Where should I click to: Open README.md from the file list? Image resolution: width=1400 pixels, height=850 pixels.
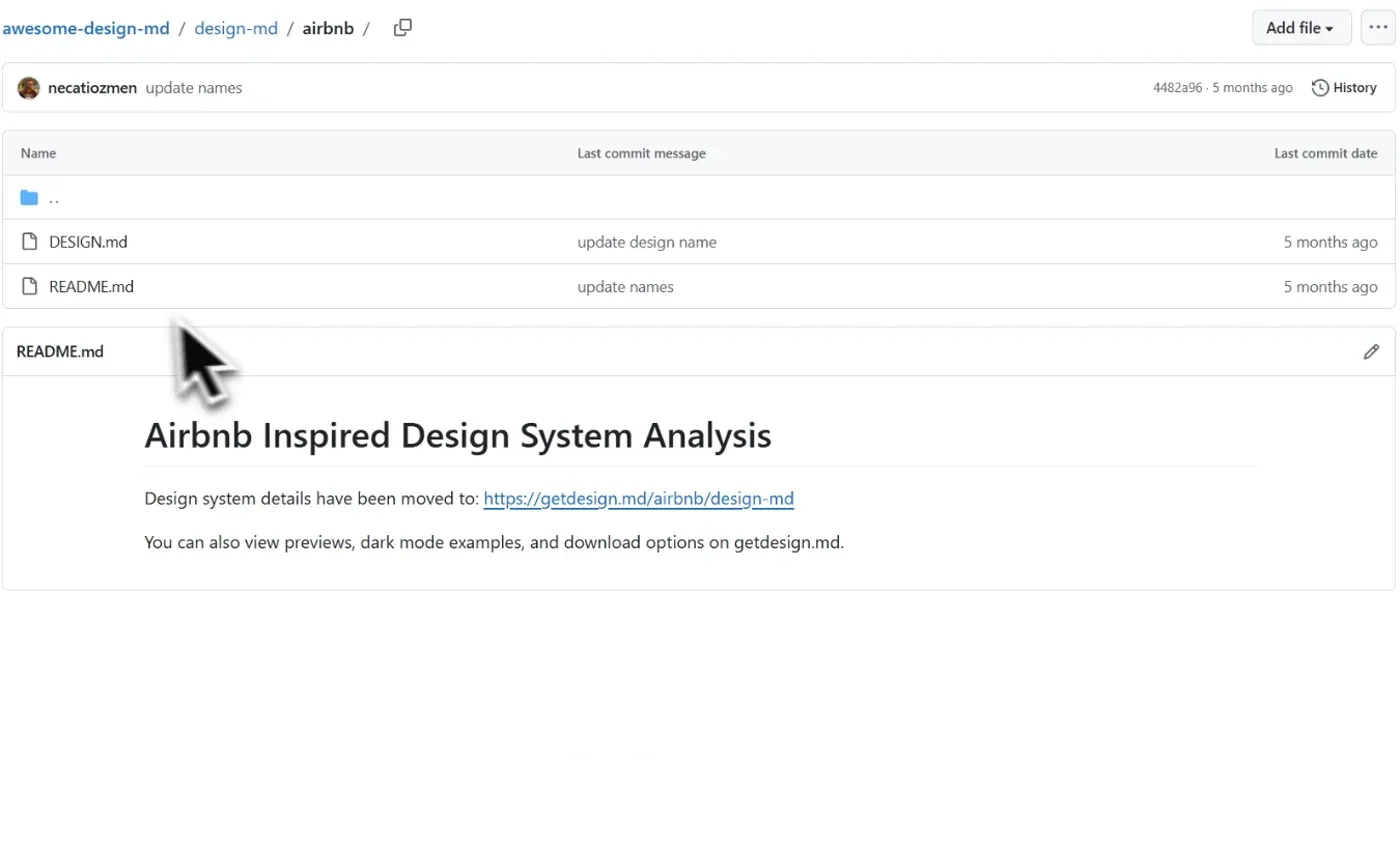click(91, 287)
